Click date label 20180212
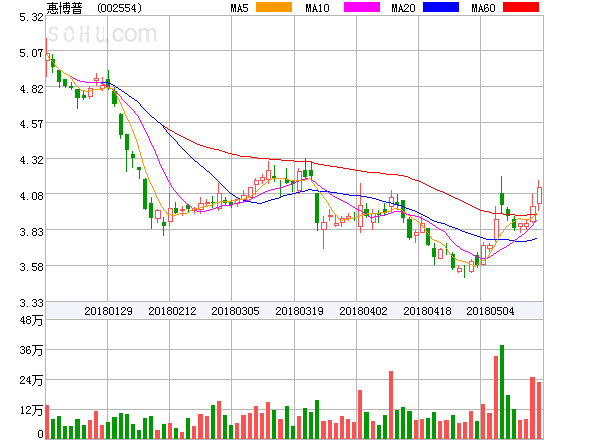 click(x=172, y=311)
